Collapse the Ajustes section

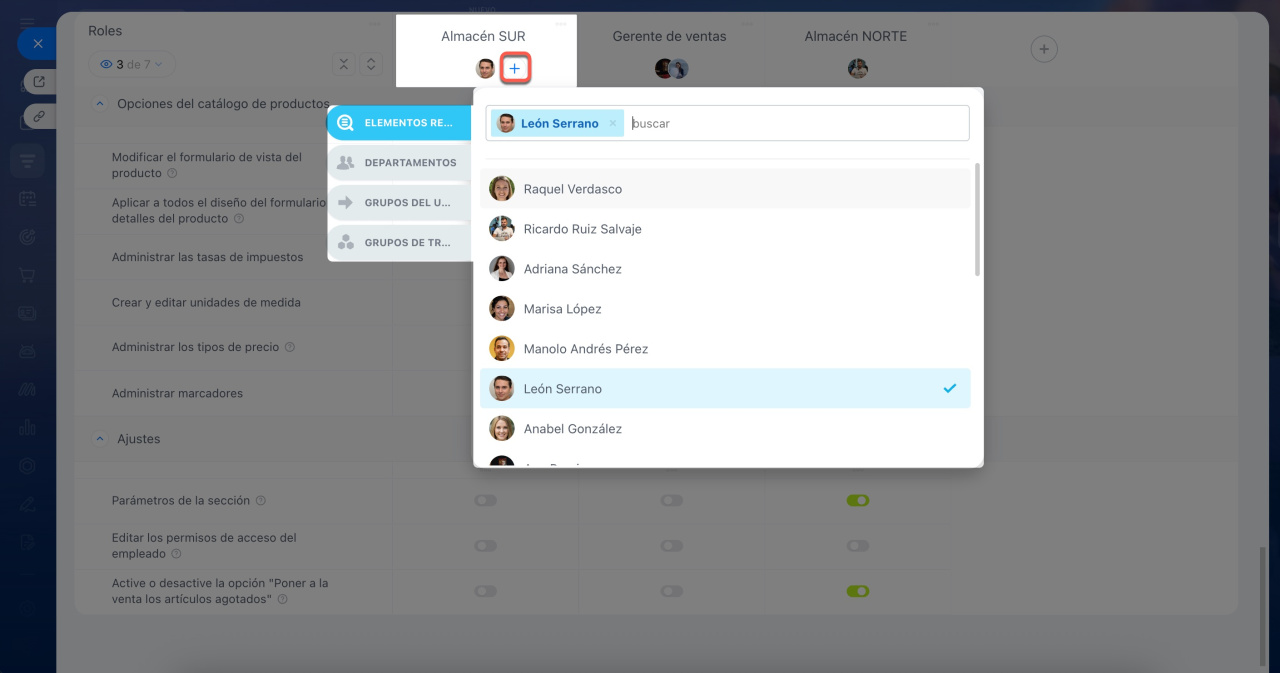99,439
